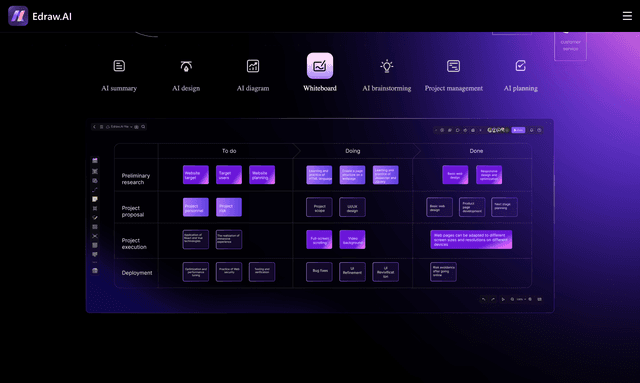Click the Edraw.AI brand text

pos(52,16)
